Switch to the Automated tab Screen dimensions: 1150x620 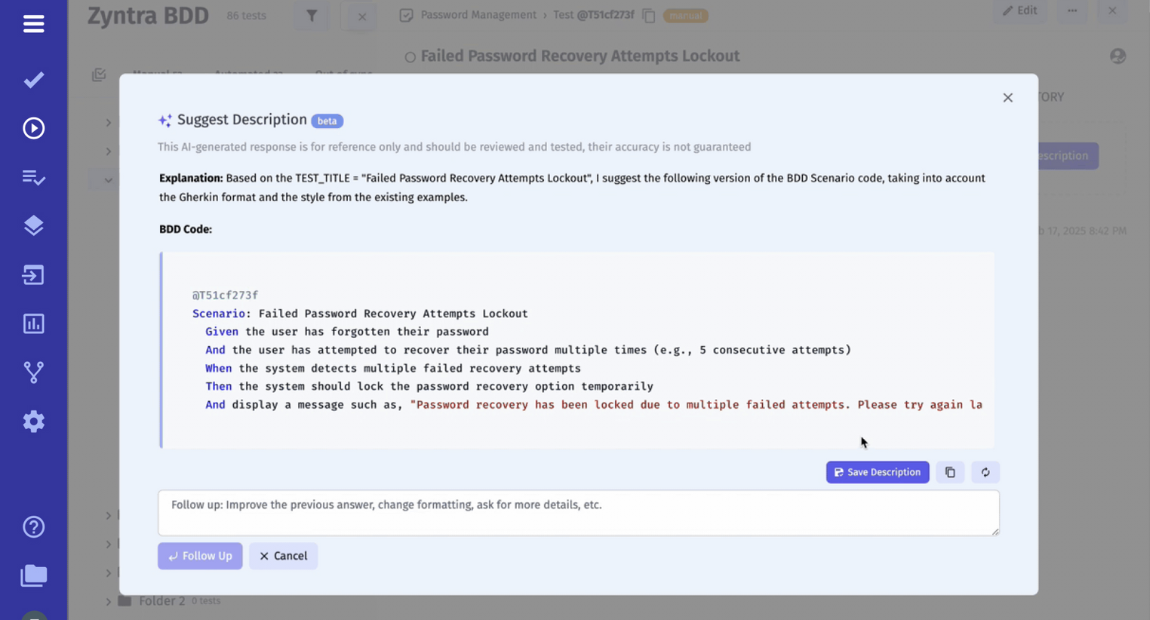pos(248,74)
